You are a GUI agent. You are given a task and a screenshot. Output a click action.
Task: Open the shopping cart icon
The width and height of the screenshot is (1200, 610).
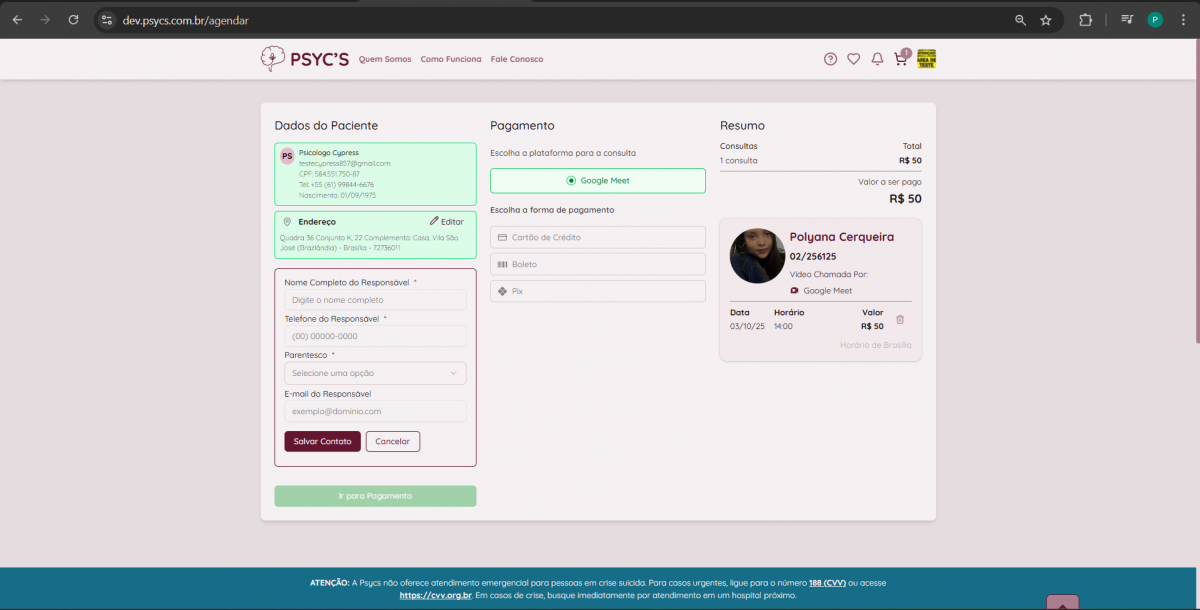900,59
